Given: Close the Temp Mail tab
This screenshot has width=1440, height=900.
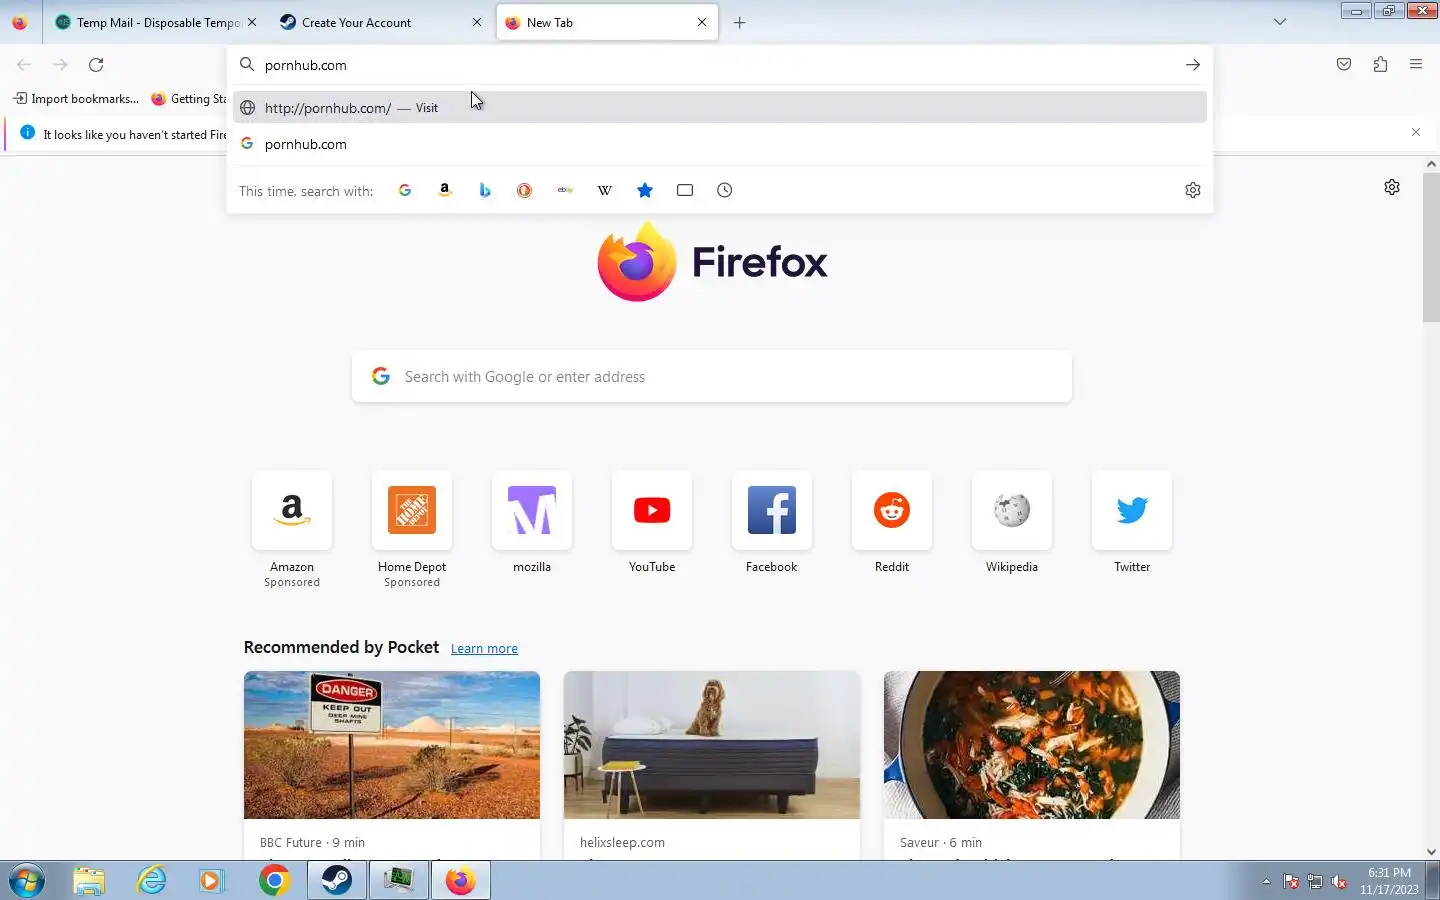Looking at the screenshot, I should [x=252, y=22].
